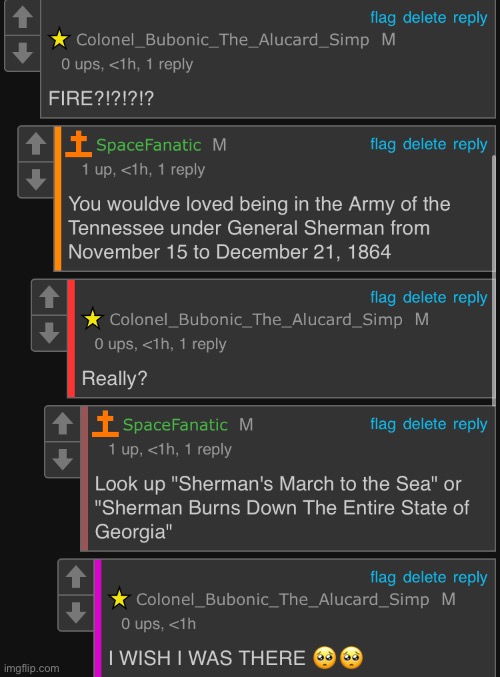Upvote the "FIRE?!?!?!?" comment

coord(22,17)
